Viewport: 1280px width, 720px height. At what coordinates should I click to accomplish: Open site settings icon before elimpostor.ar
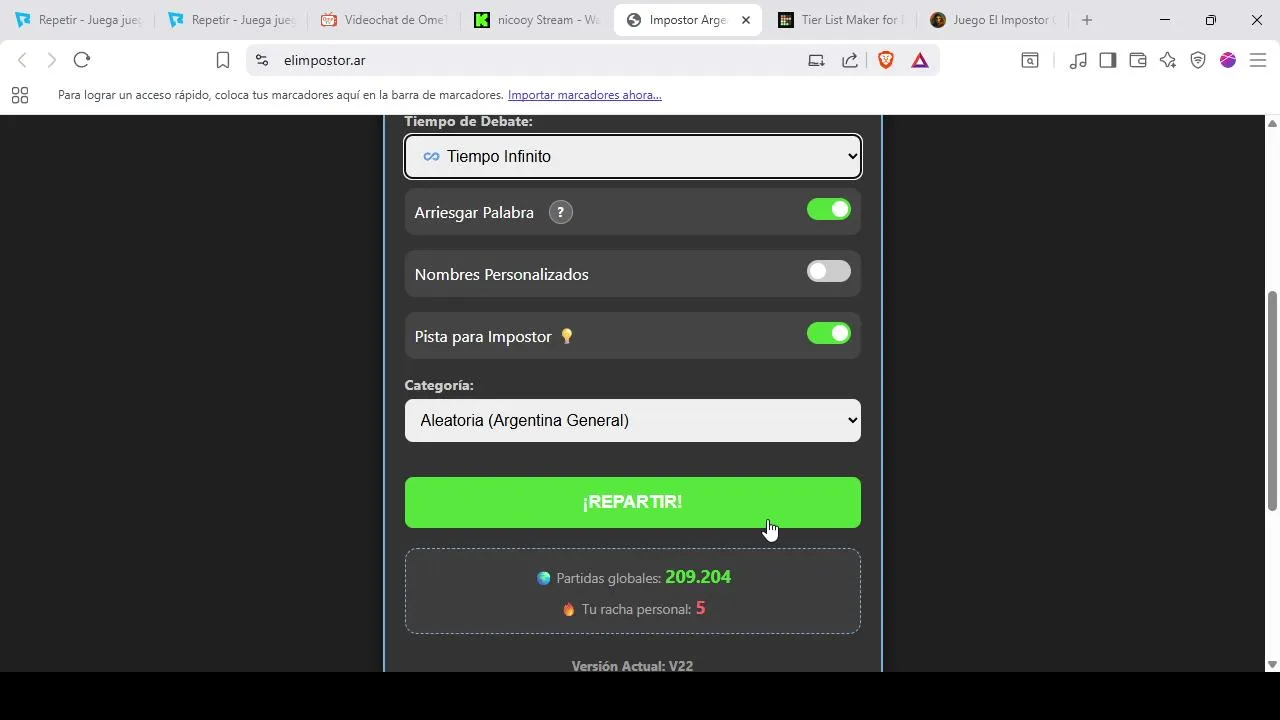(262, 60)
